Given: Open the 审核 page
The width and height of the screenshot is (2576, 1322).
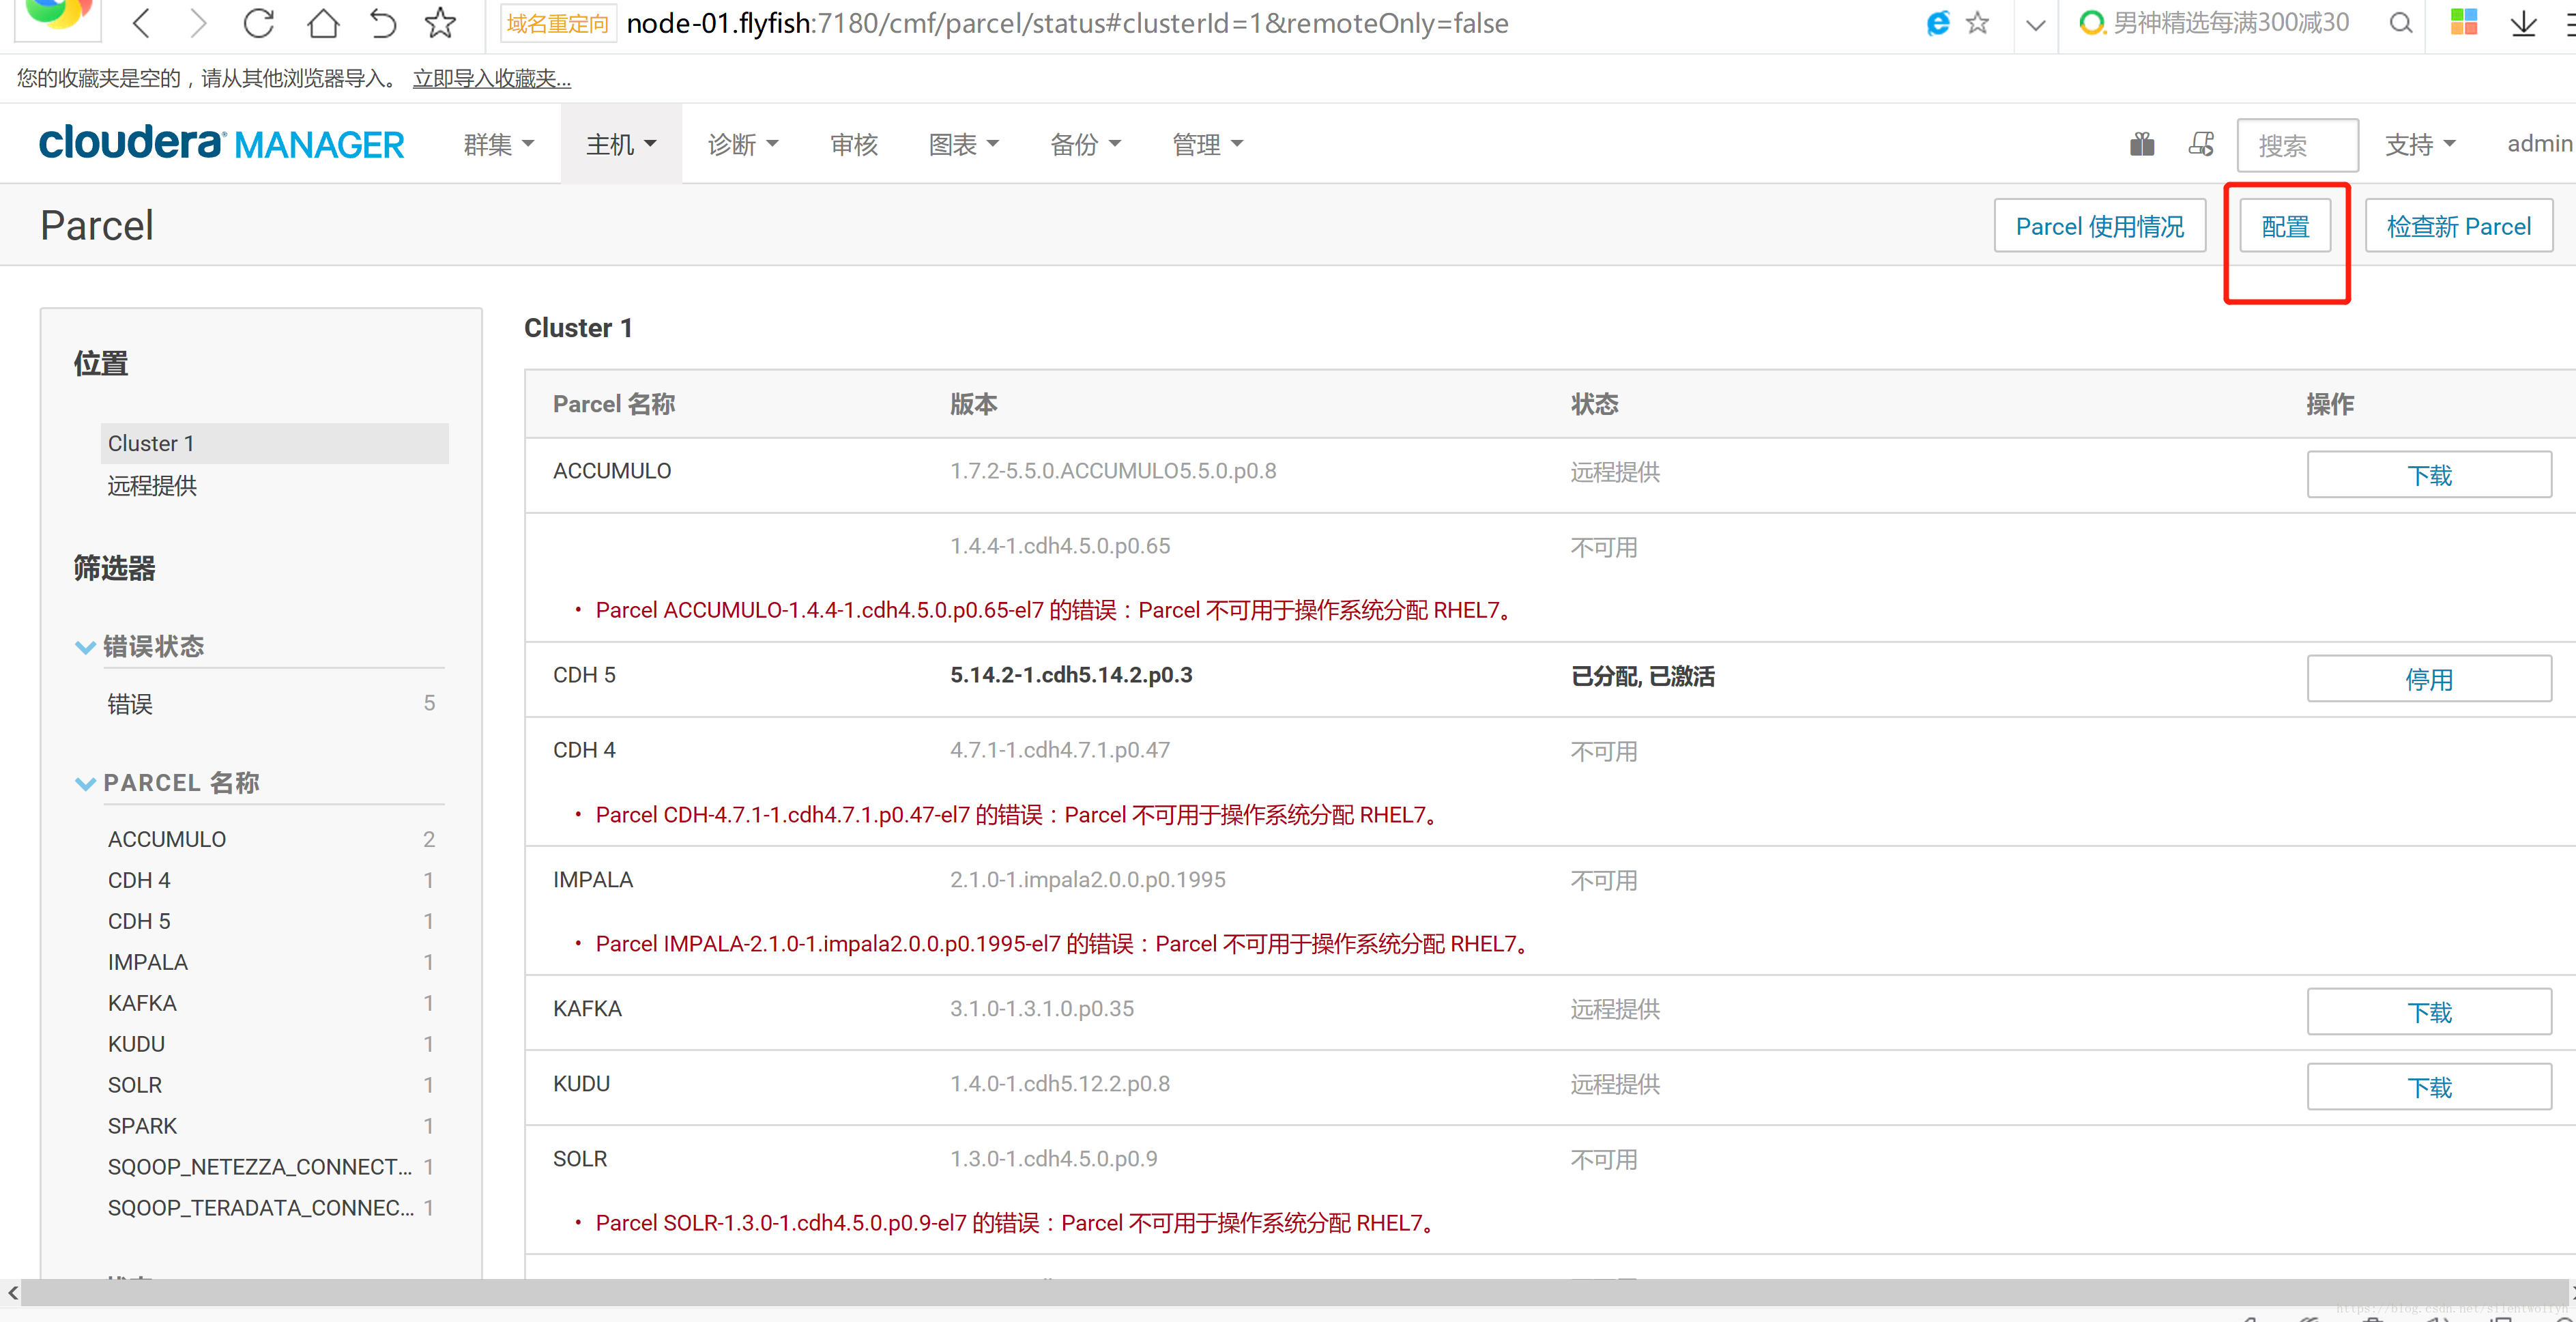Looking at the screenshot, I should click(854, 144).
